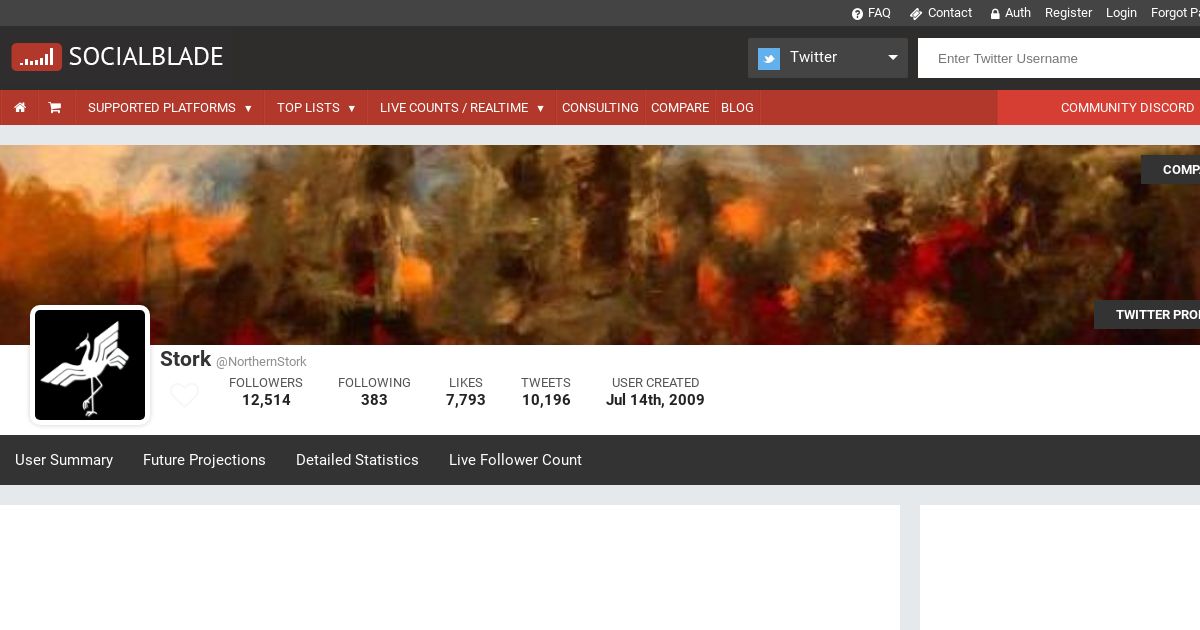Click the Stork profile name

tap(185, 359)
